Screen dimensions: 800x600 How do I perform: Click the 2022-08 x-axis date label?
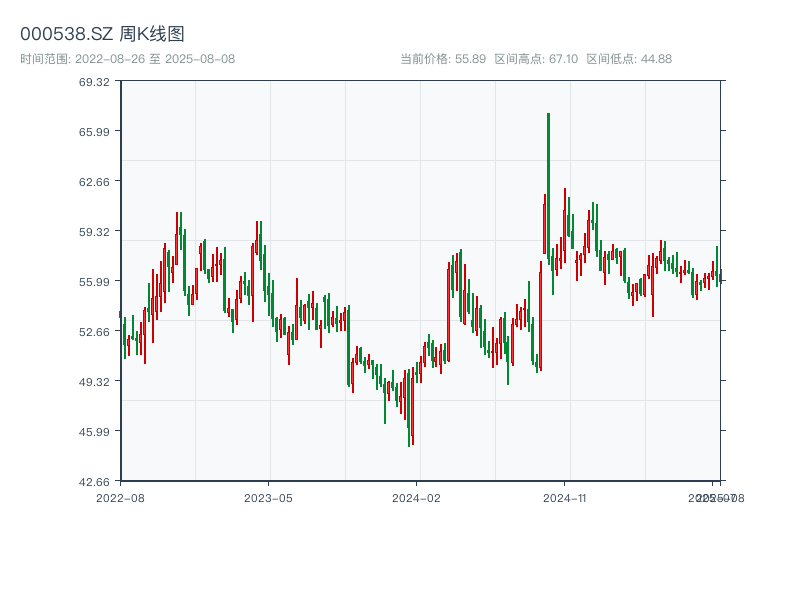(x=120, y=497)
